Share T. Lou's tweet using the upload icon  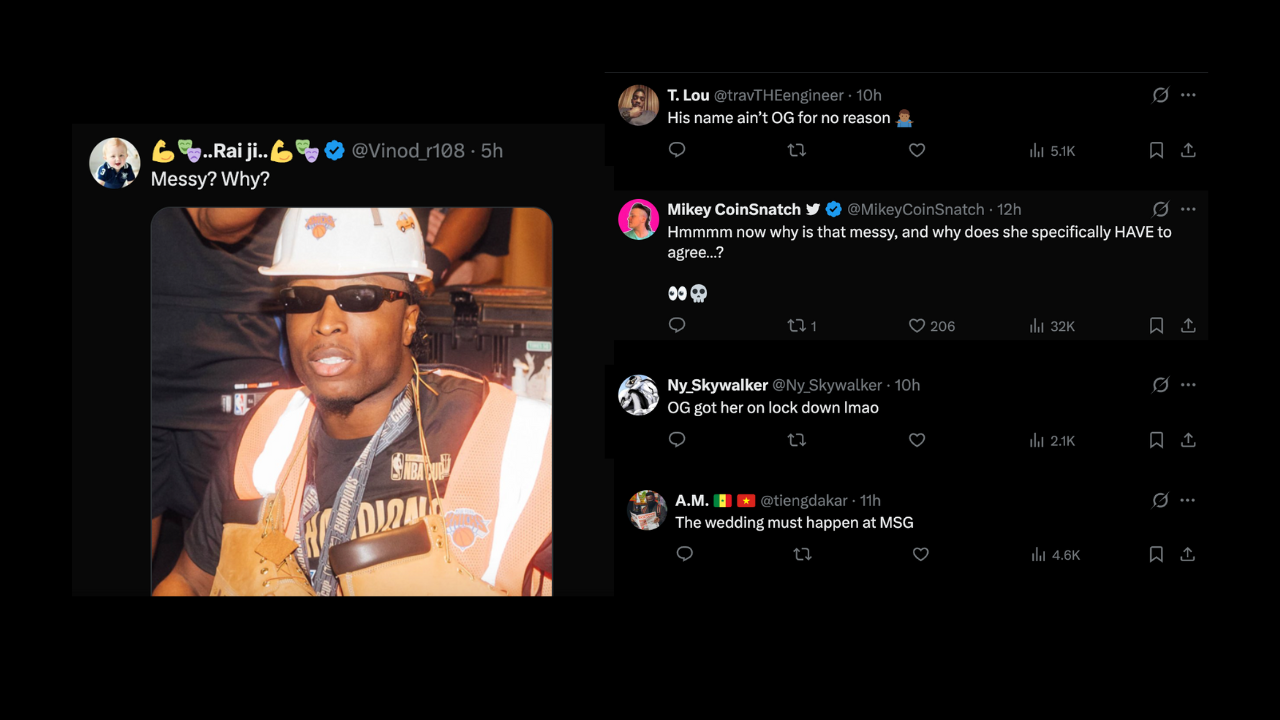[1188, 150]
